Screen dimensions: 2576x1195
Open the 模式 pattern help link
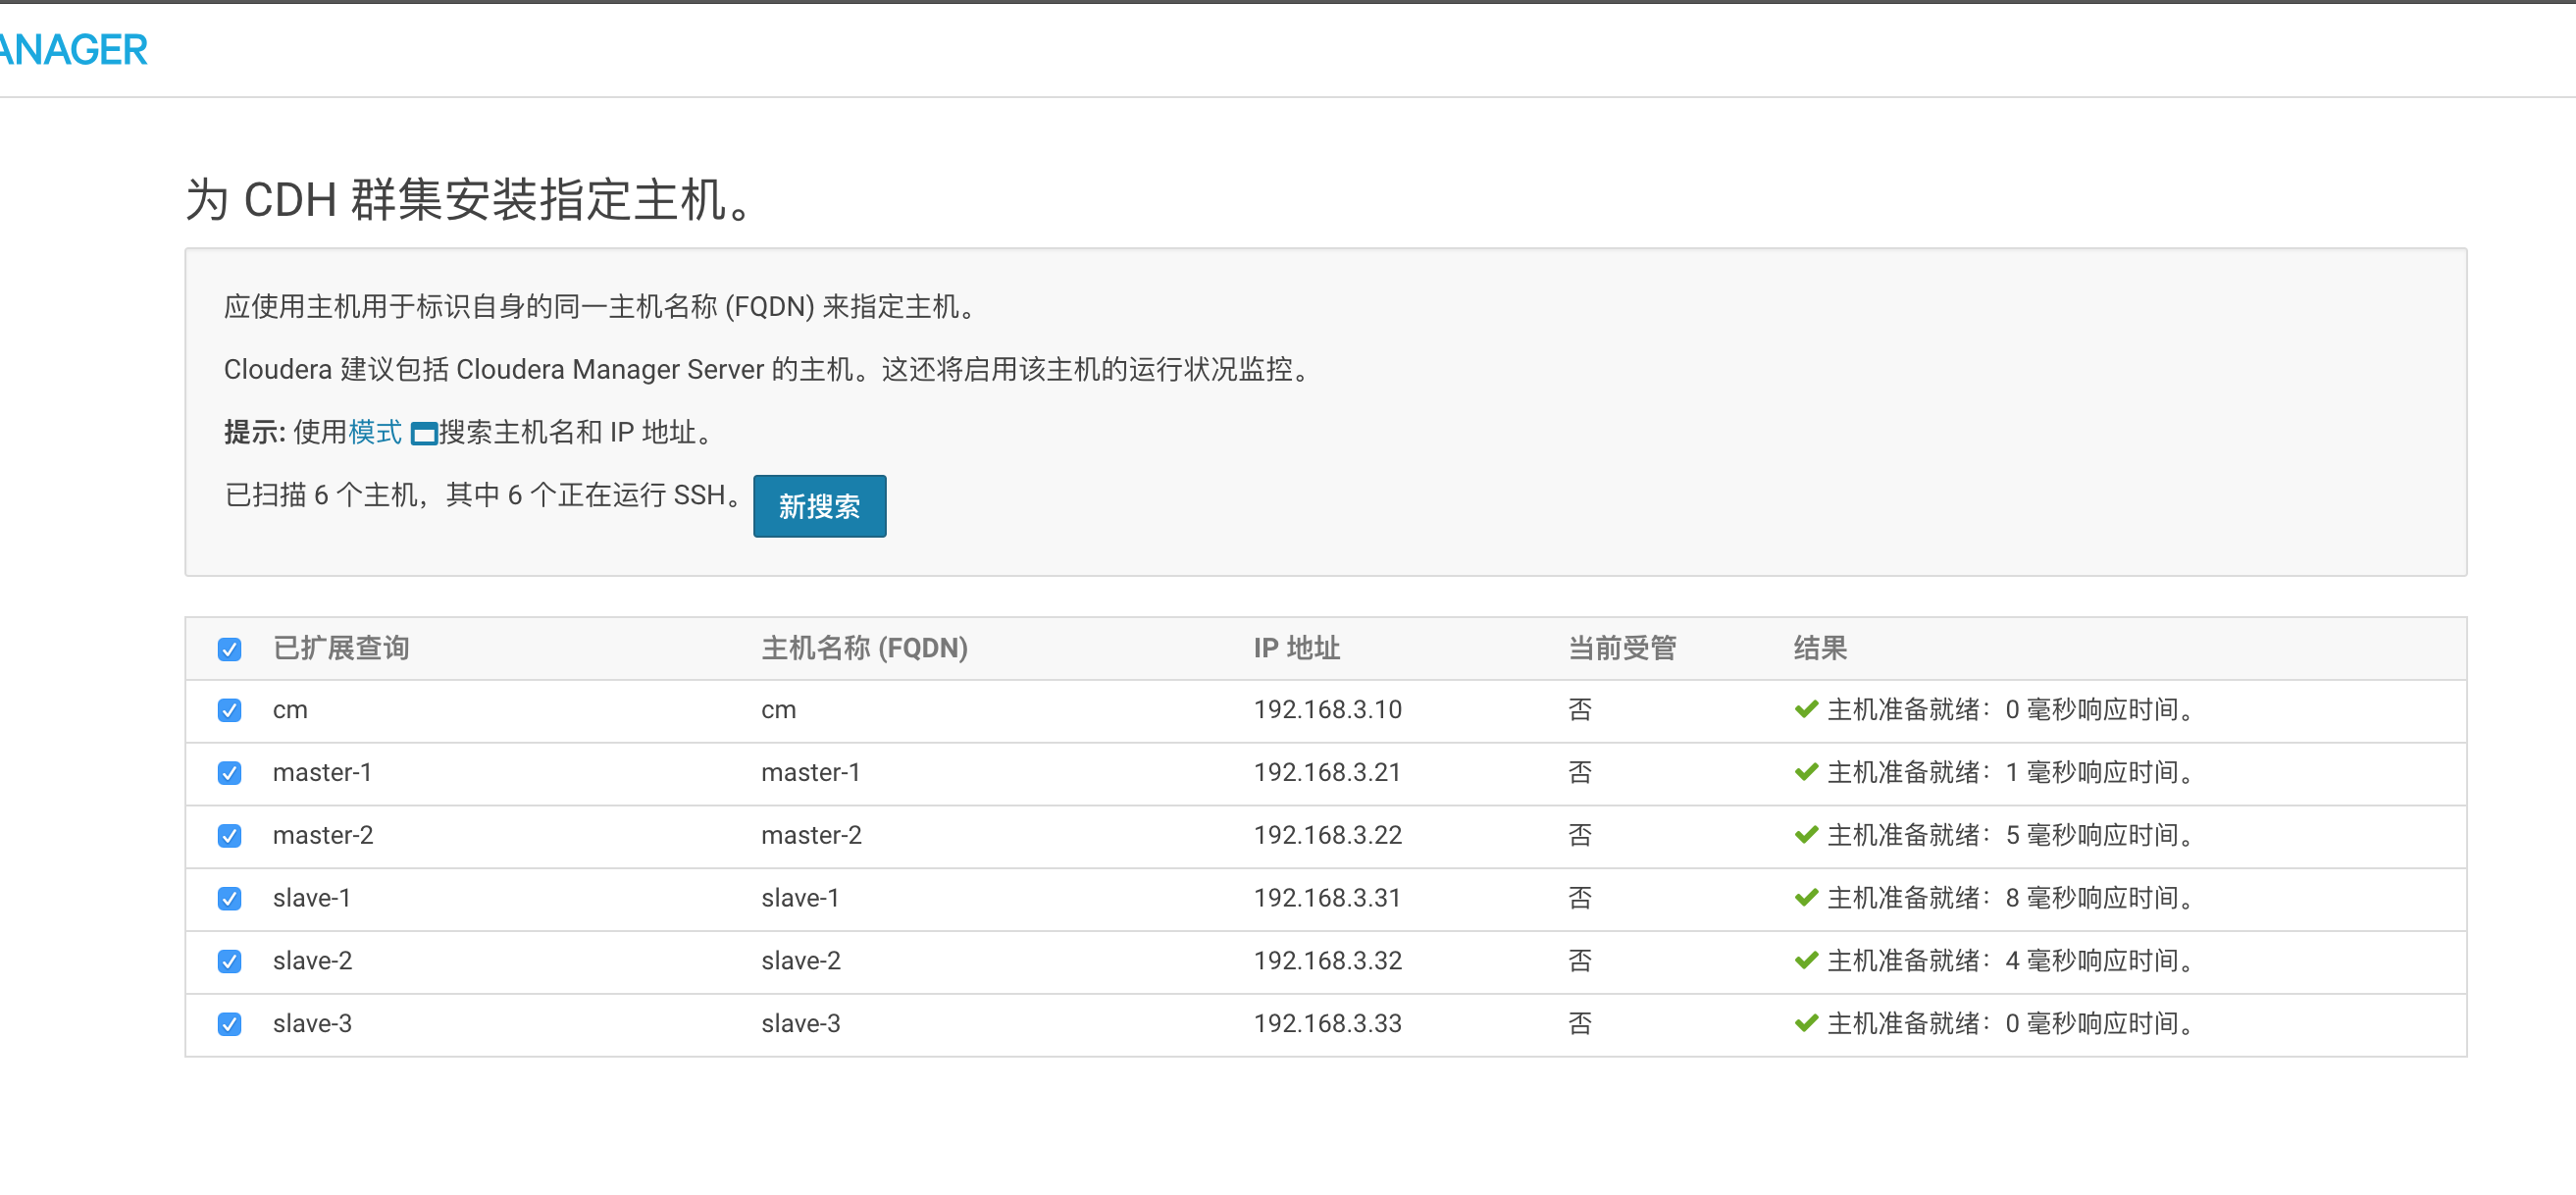point(375,432)
